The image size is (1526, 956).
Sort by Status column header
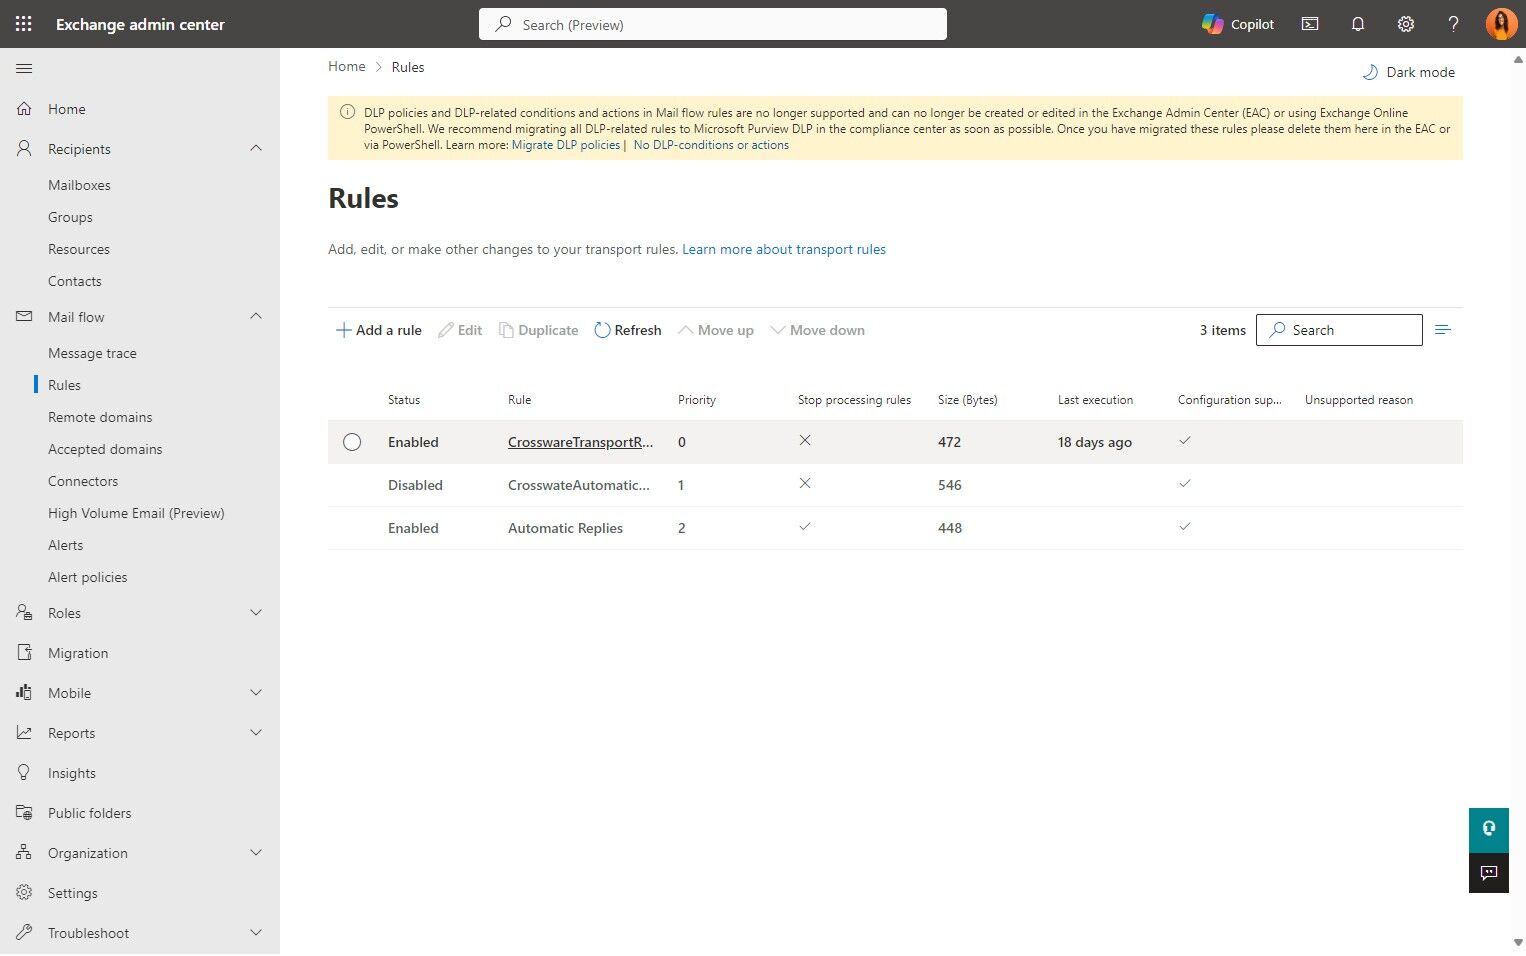(404, 400)
